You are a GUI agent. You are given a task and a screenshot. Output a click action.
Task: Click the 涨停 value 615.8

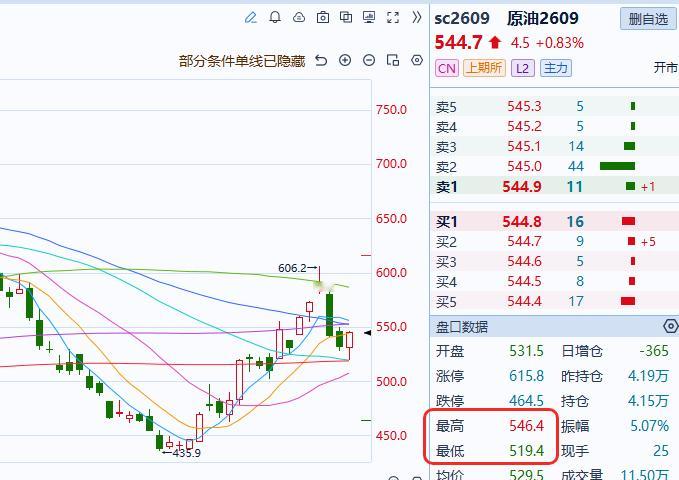526,376
